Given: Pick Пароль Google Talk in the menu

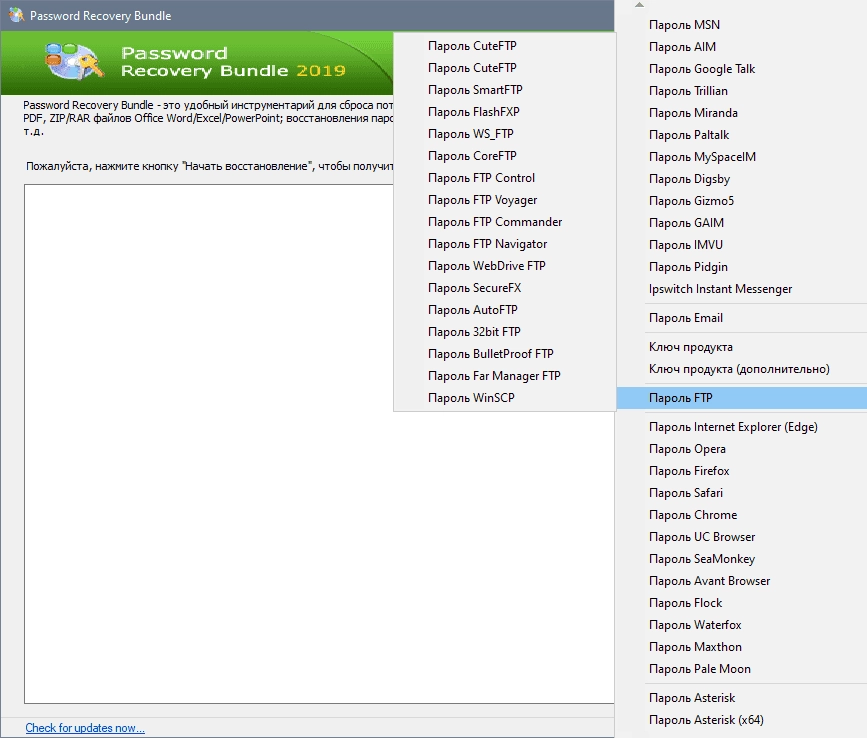Looking at the screenshot, I should point(741,69).
